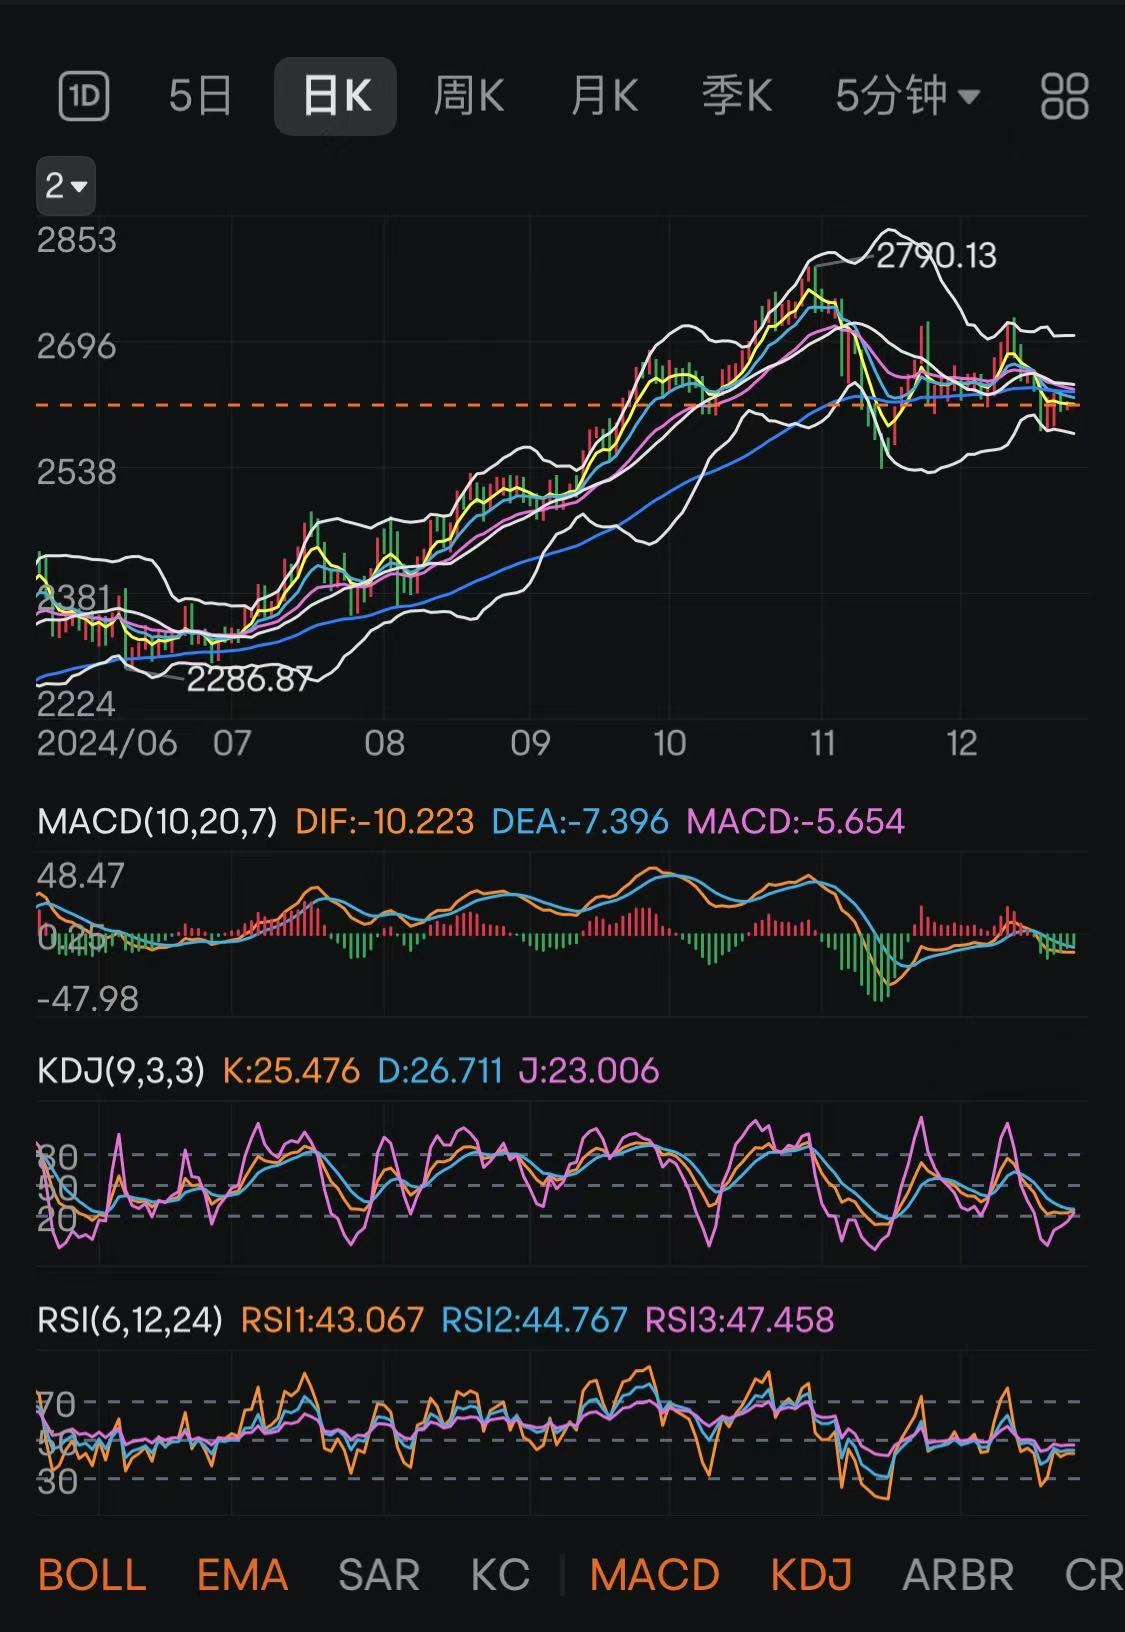
Task: Tap the 2696 price axis label
Action: pos(77,346)
